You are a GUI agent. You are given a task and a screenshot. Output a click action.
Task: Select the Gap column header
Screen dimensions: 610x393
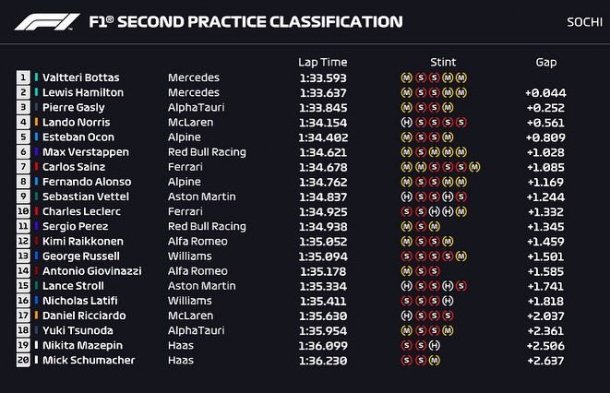[546, 62]
